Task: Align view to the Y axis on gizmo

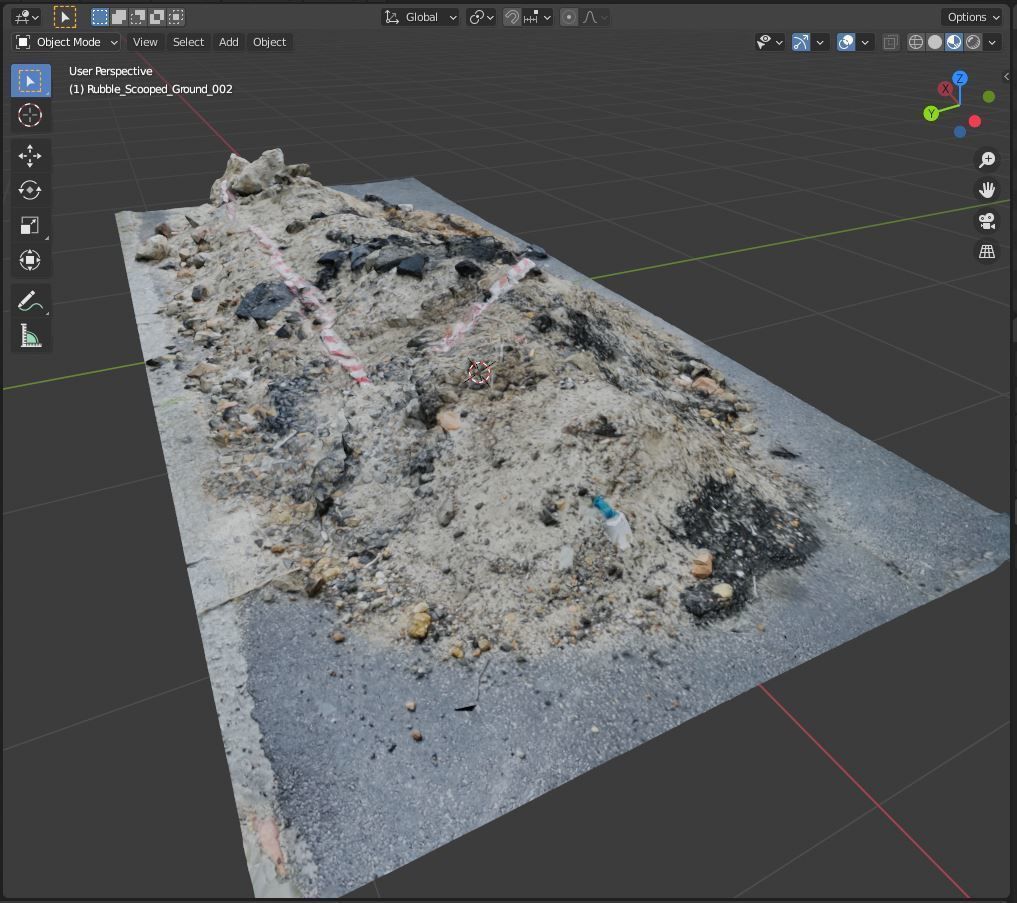Action: [931, 114]
